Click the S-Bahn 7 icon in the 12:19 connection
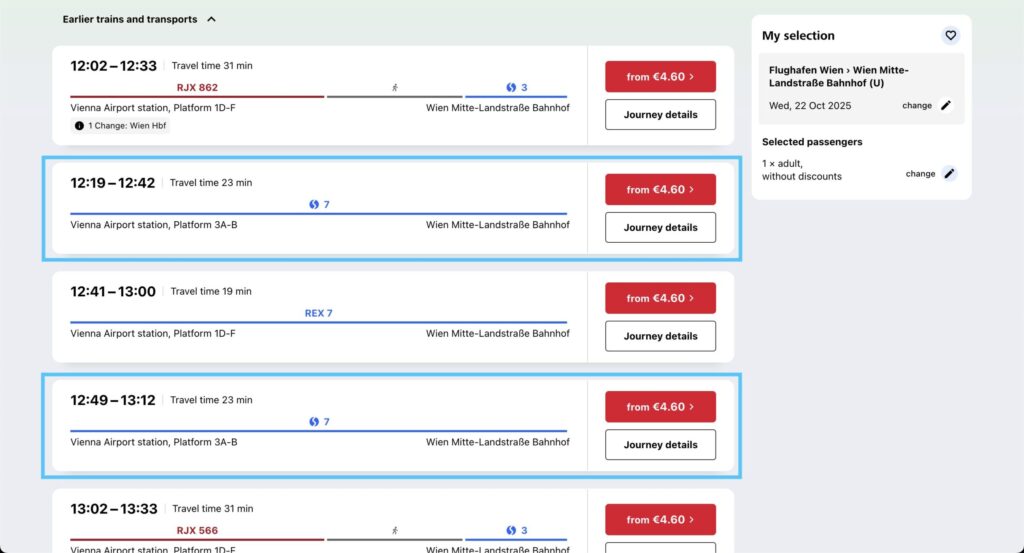This screenshot has width=1024, height=553. click(313, 205)
